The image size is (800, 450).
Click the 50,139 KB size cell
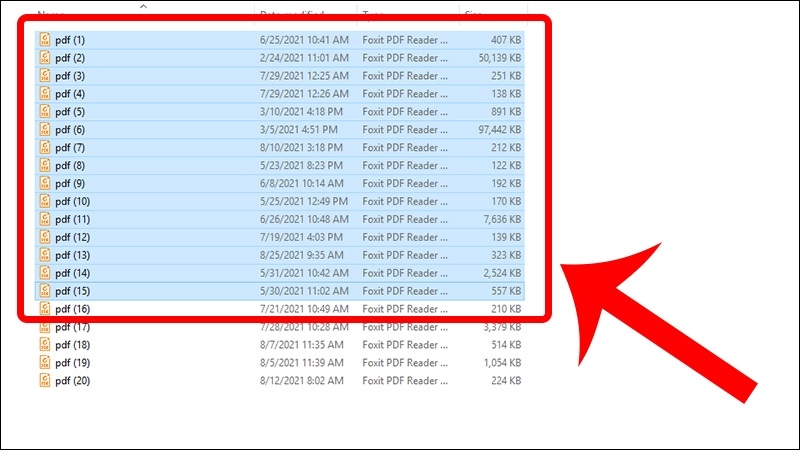pos(499,58)
